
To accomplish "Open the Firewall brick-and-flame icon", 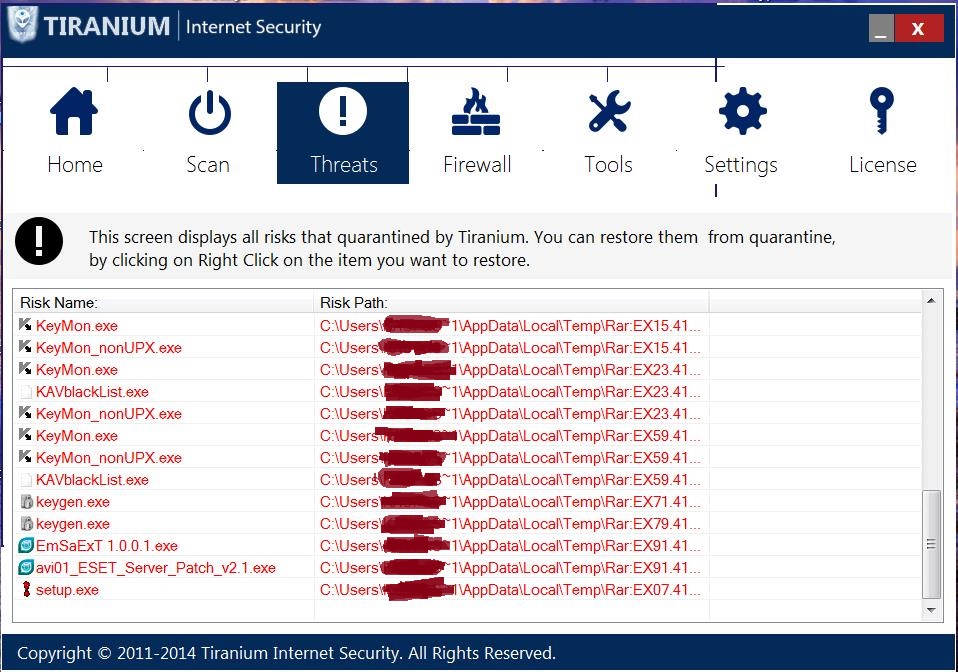I will pos(476,111).
